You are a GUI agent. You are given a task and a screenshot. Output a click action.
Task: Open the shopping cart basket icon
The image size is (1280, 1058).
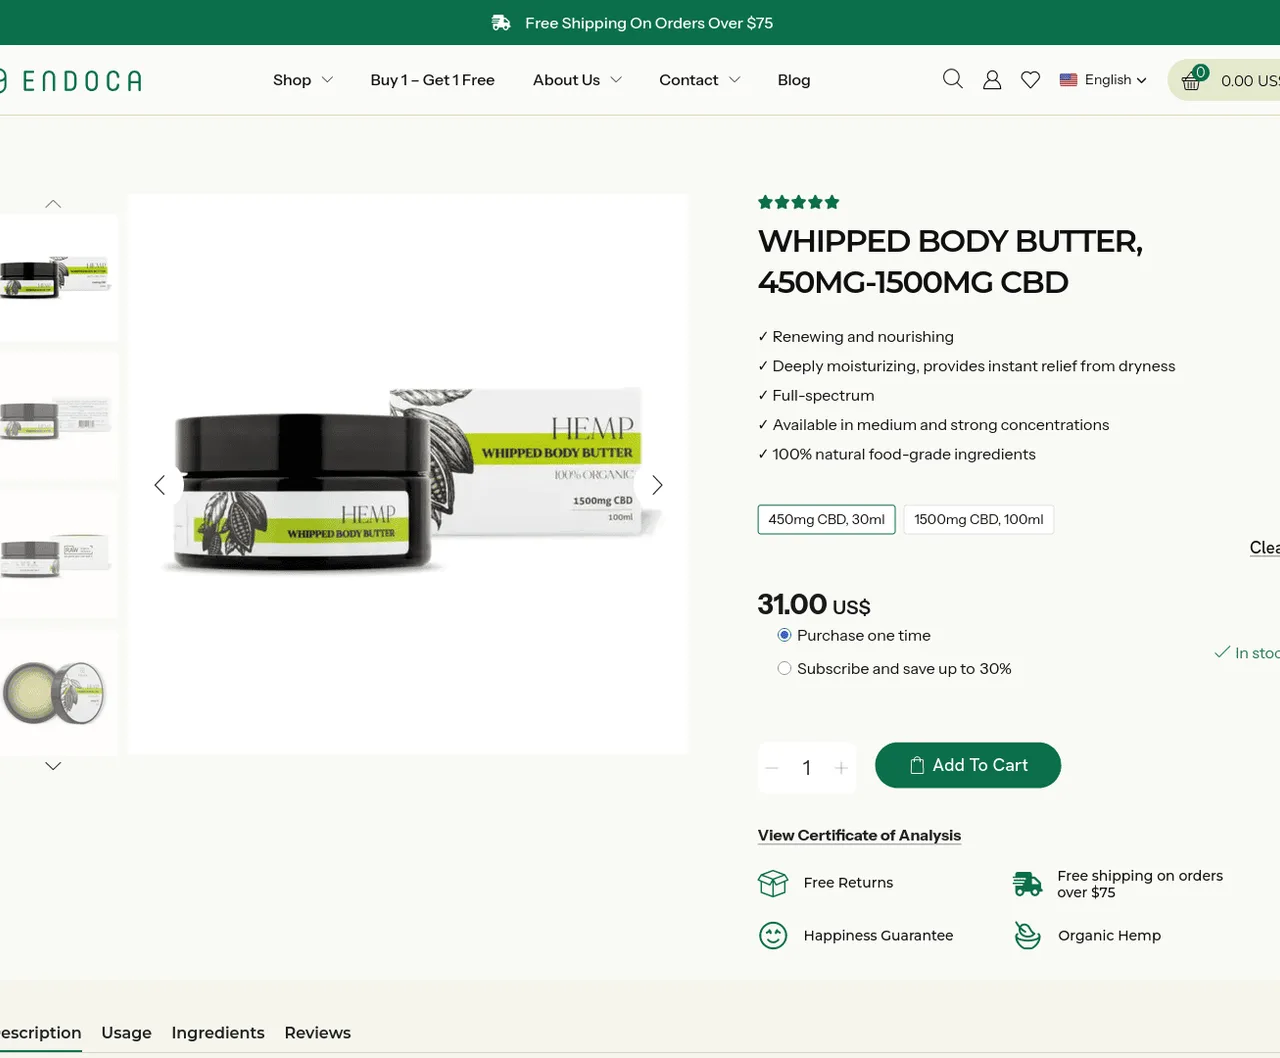[x=1191, y=81]
